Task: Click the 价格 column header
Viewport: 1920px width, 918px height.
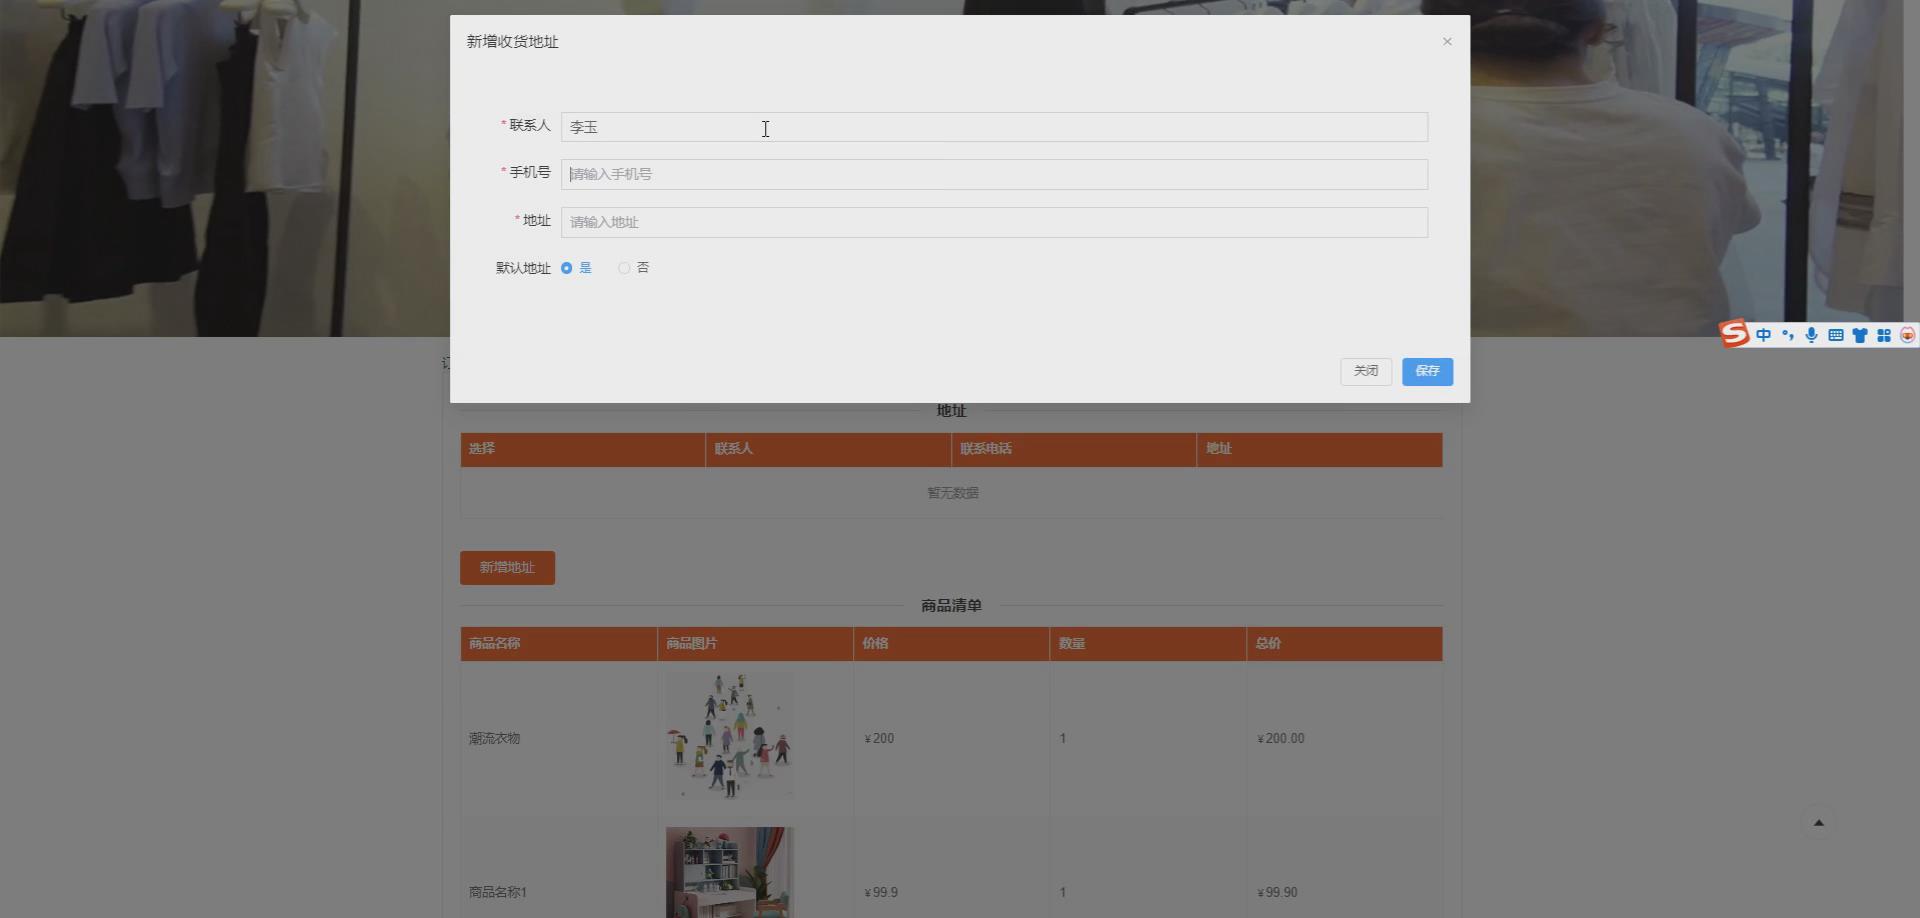Action: 952,644
